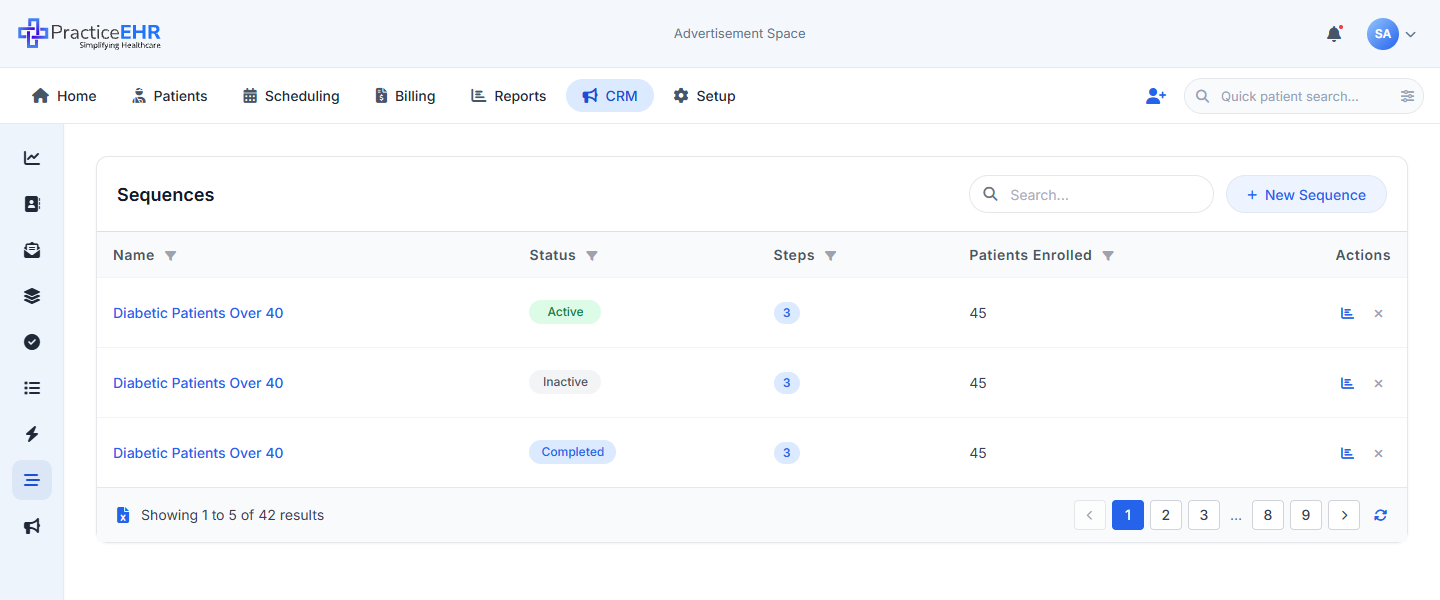
Task: Go to the next page arrow
Action: click(x=1344, y=515)
